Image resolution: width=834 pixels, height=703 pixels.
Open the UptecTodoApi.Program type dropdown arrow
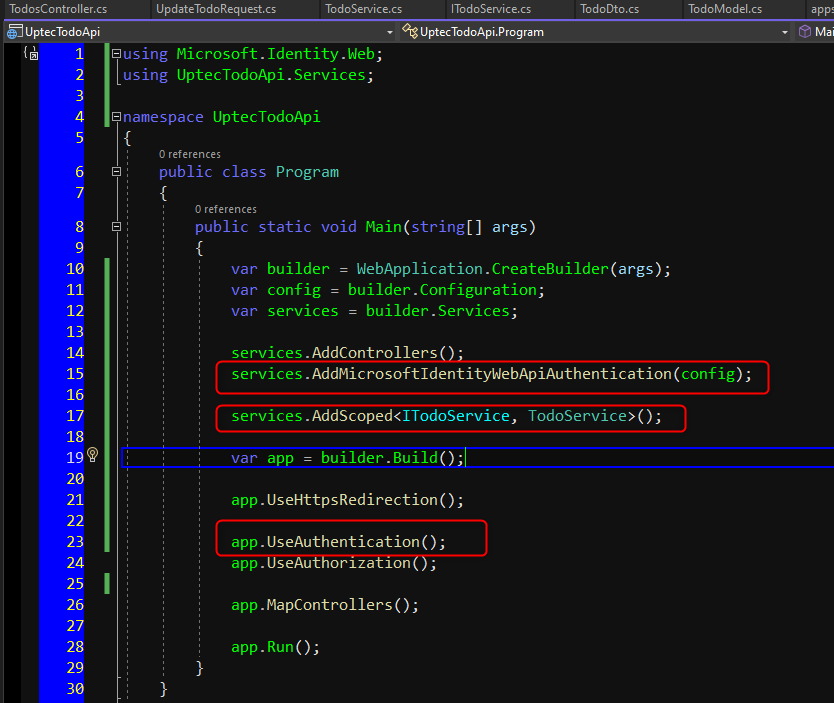(783, 32)
